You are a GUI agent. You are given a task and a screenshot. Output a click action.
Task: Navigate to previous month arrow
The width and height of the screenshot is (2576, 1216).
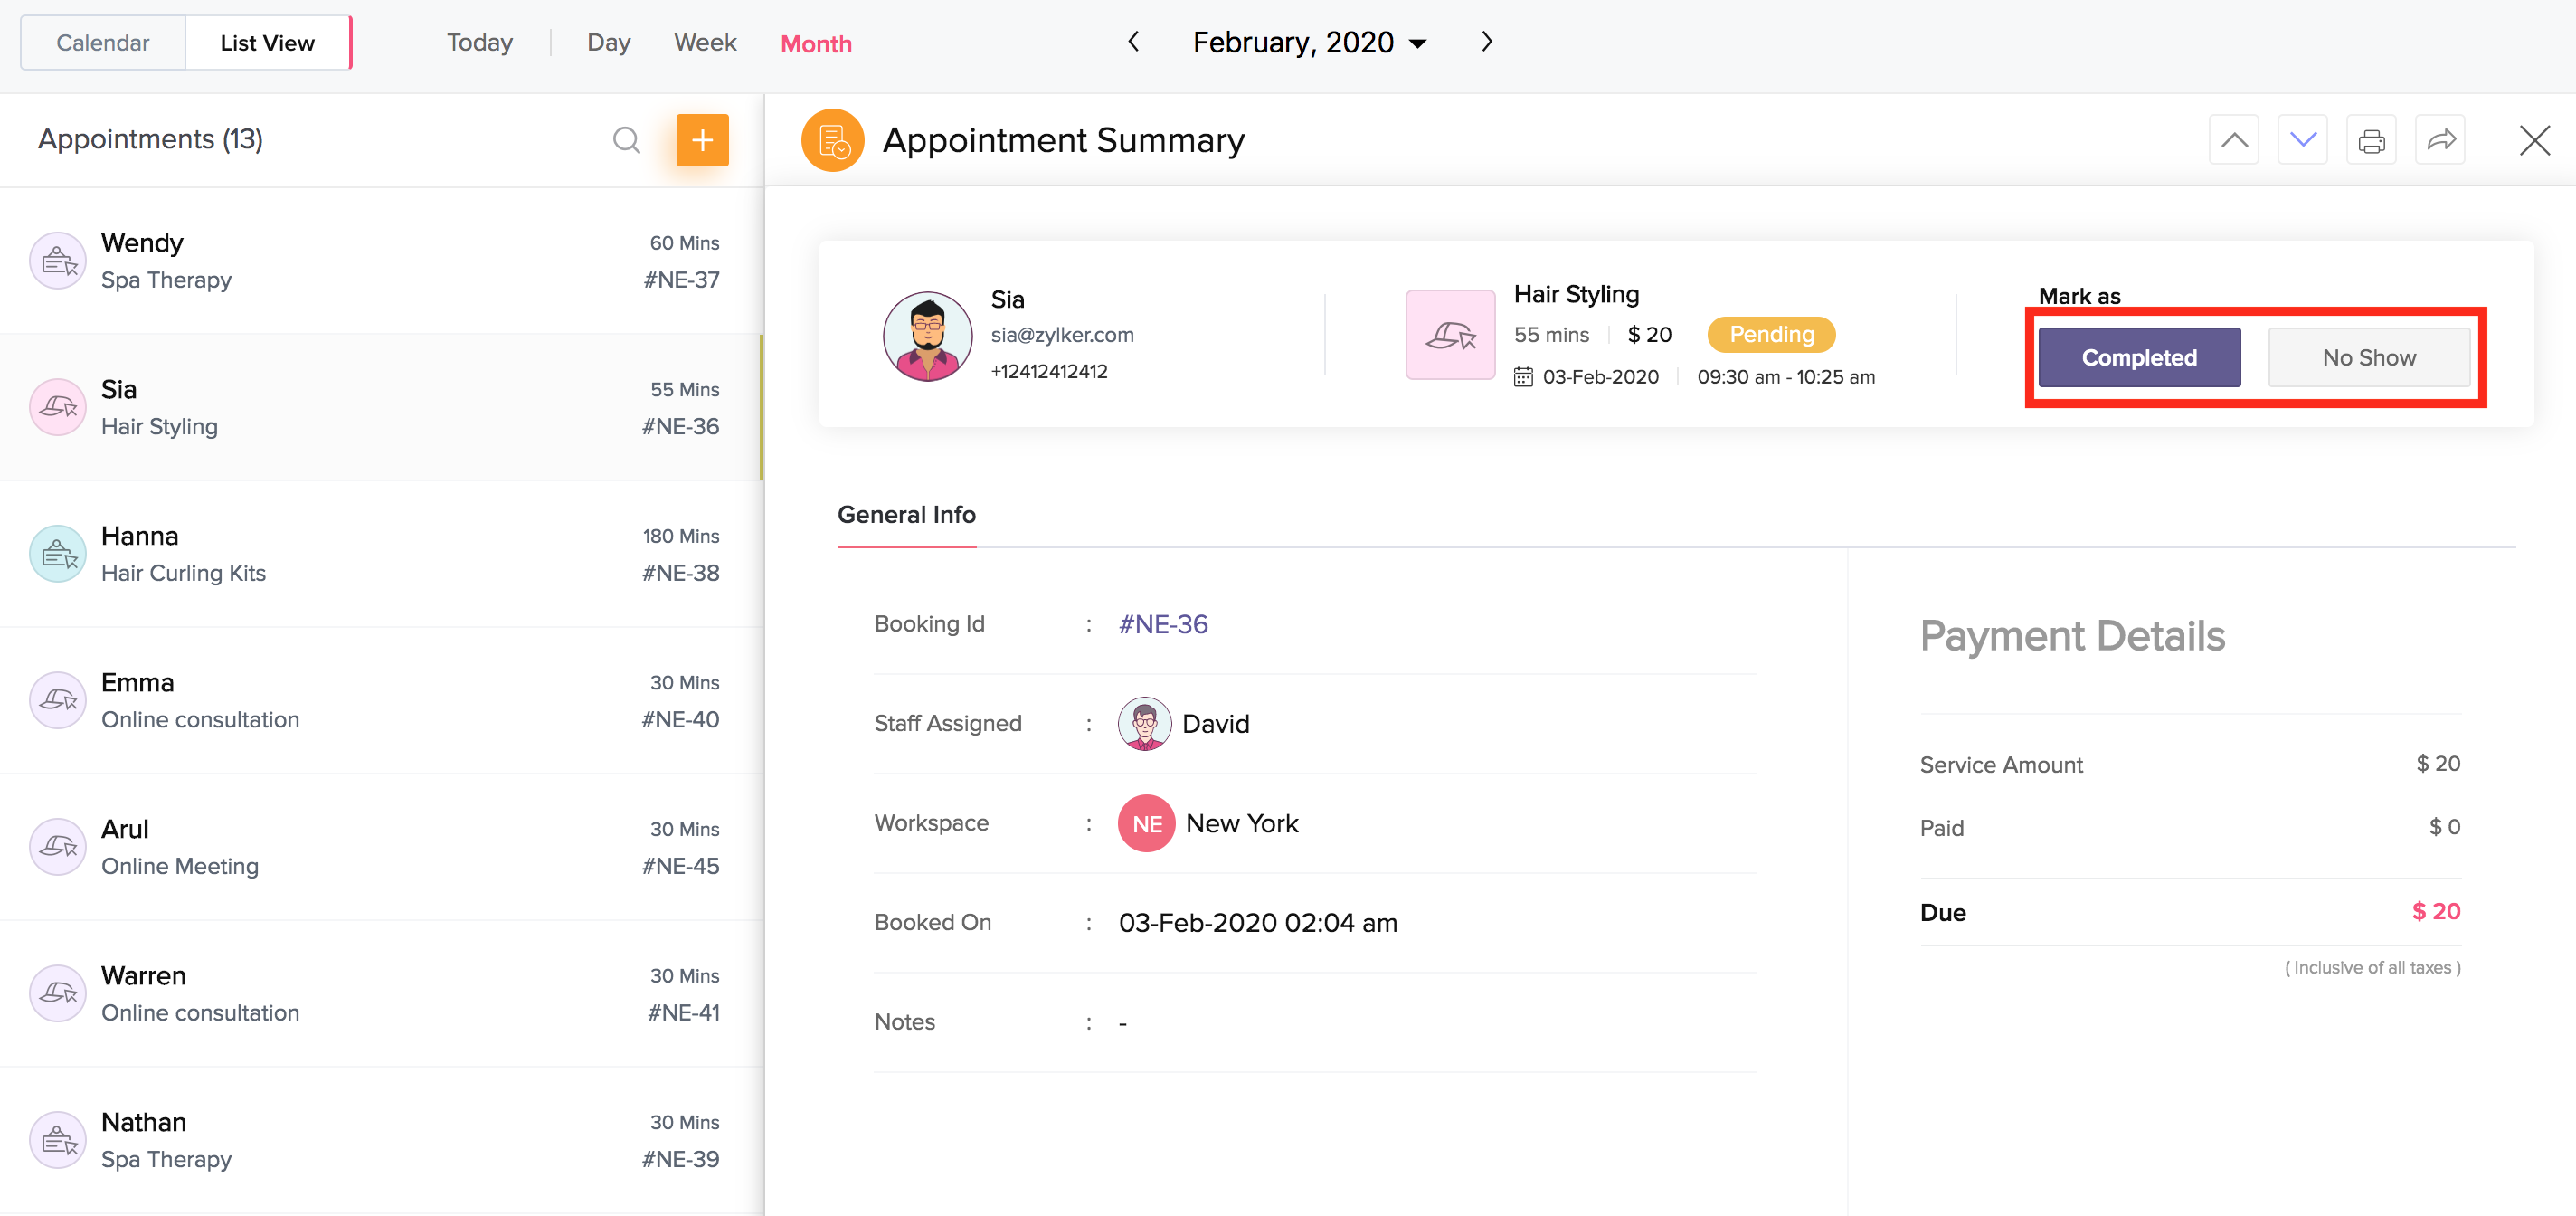[1133, 42]
